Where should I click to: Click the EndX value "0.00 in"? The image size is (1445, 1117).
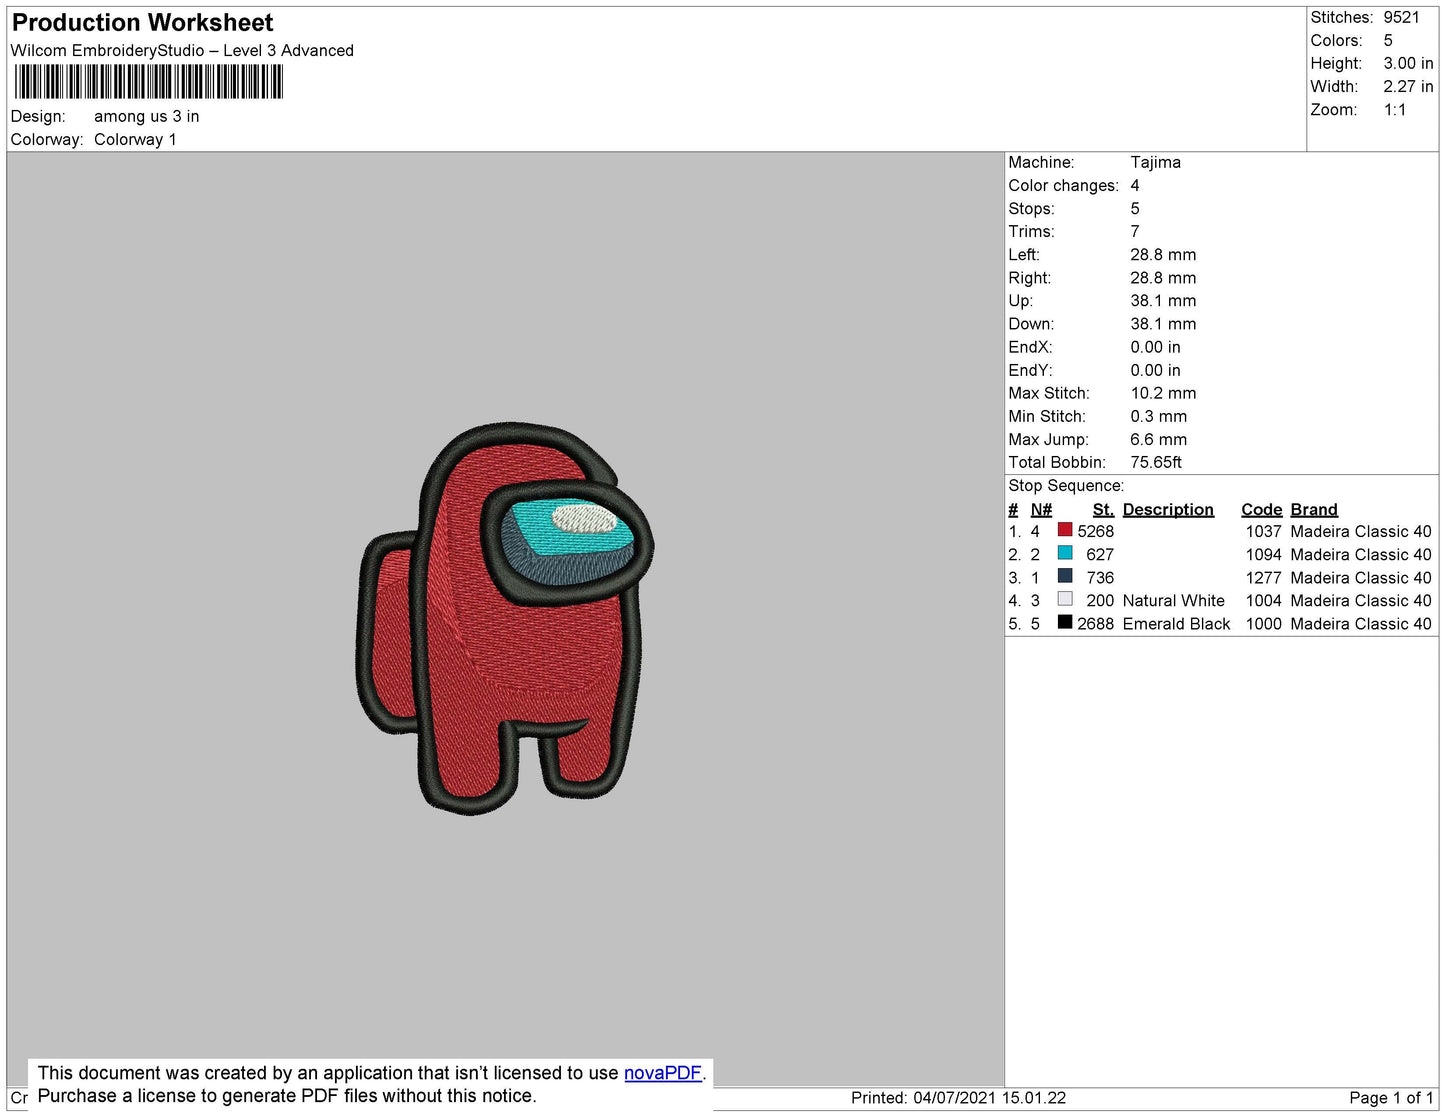(1156, 347)
